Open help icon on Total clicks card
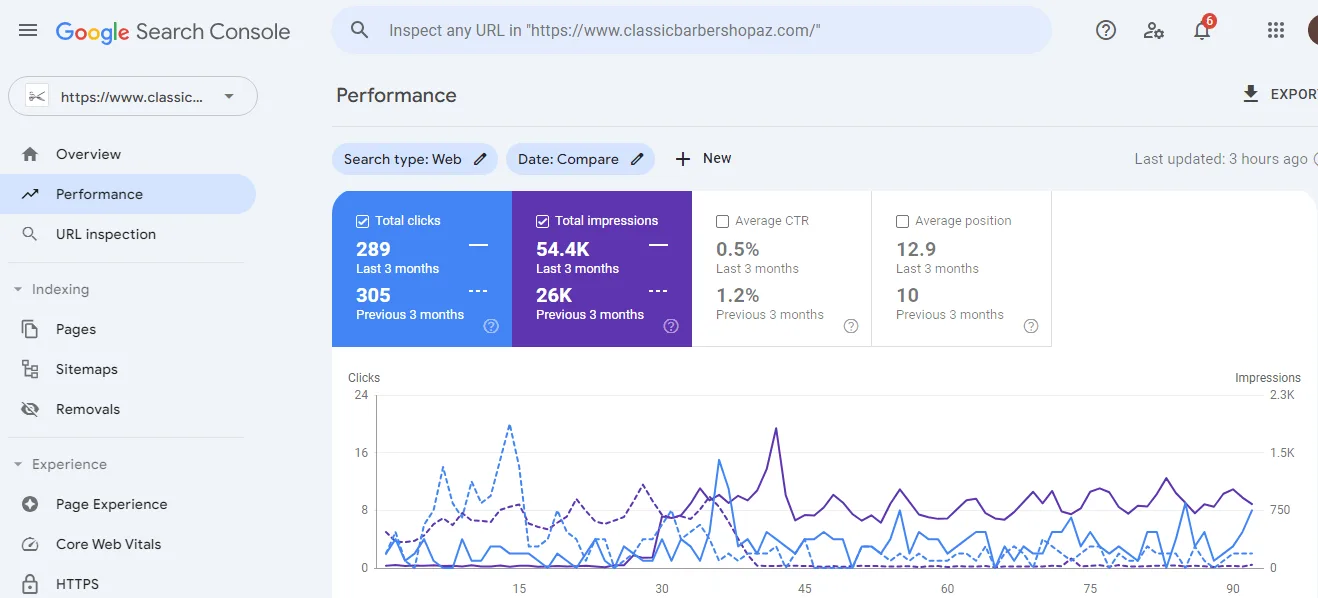Screen dimensions: 1318x598 tap(491, 326)
